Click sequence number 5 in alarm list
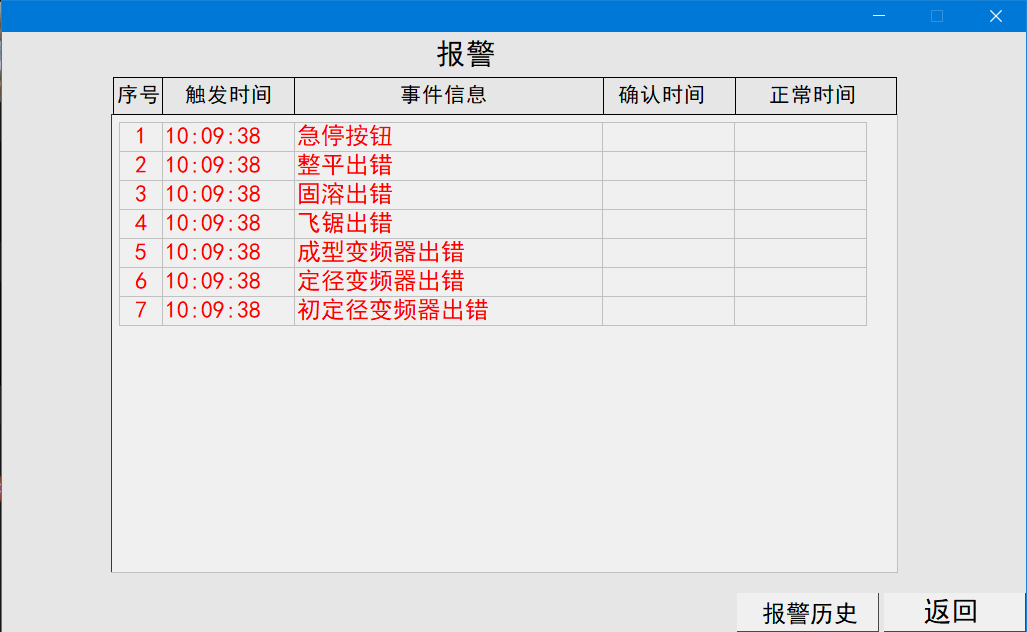This screenshot has width=1027, height=632. coord(141,252)
